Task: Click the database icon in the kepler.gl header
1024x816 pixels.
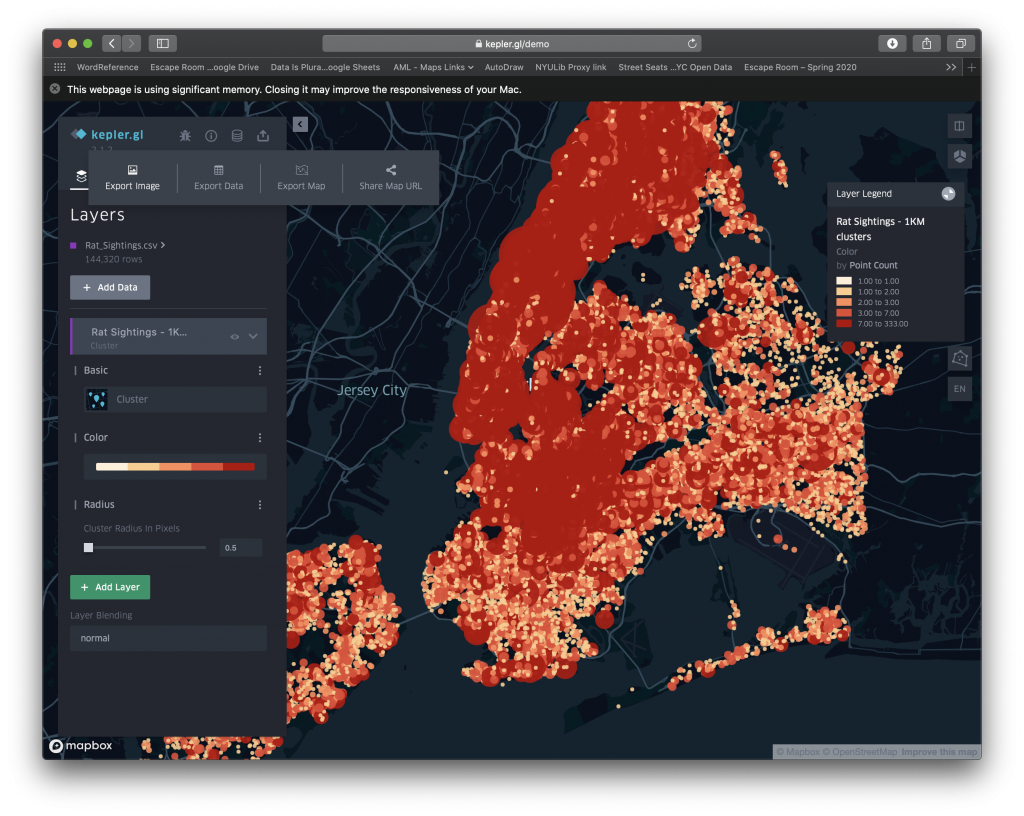Action: point(236,135)
